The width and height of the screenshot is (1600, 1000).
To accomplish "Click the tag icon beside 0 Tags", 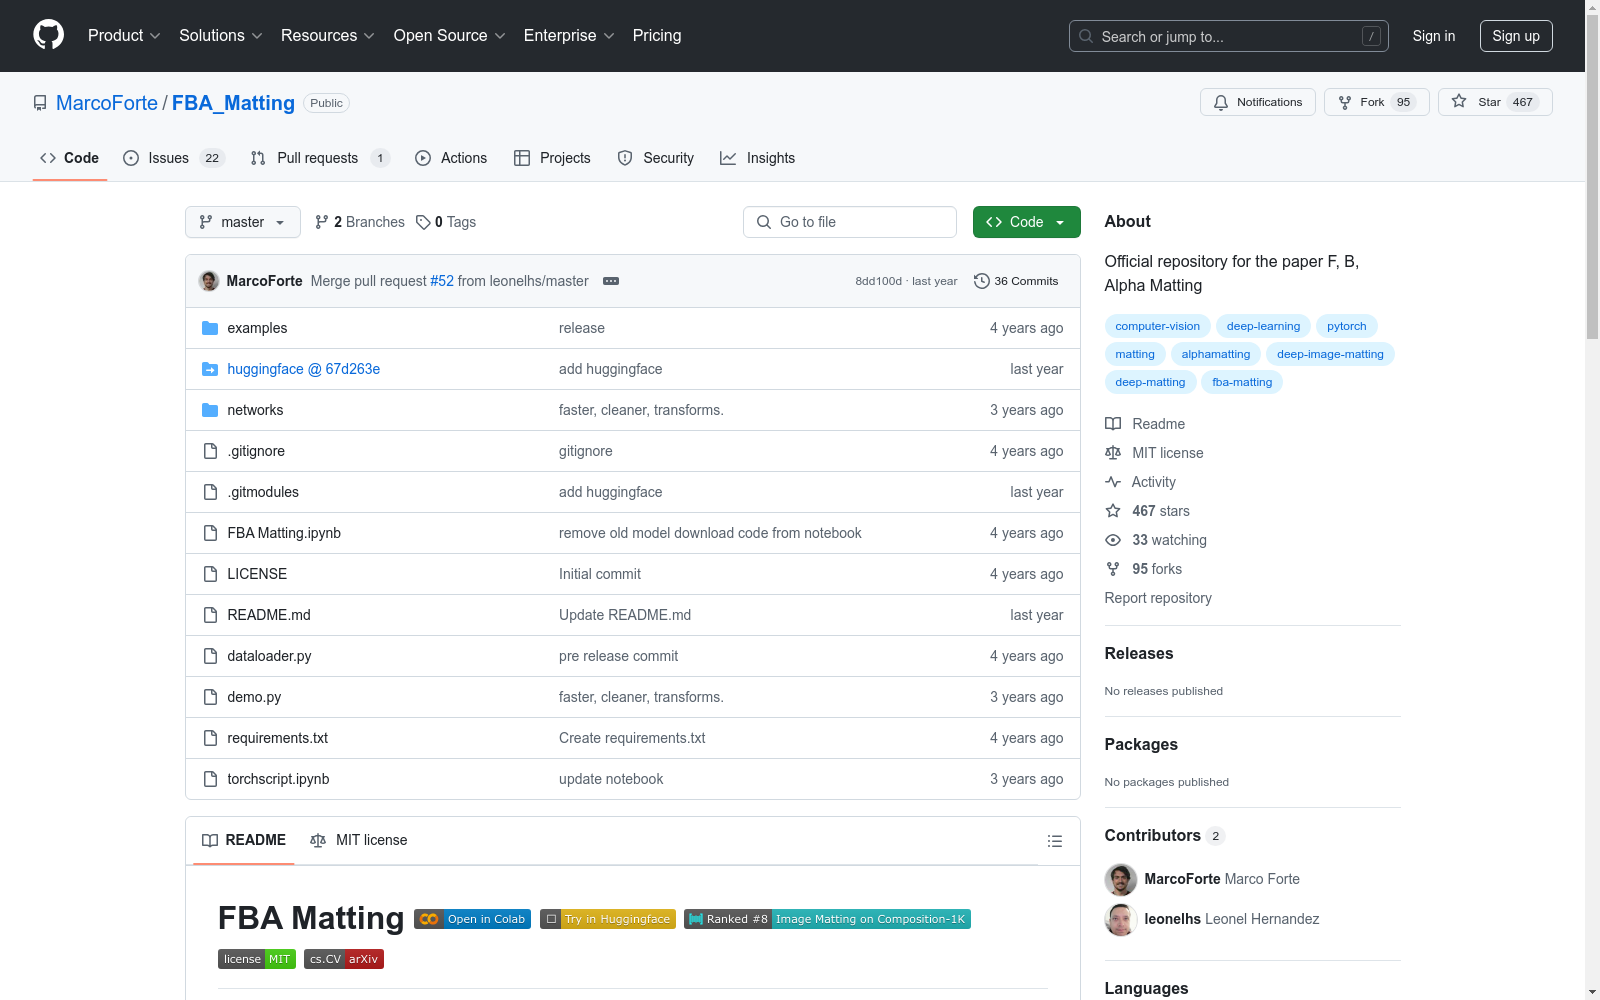I will click(x=423, y=222).
